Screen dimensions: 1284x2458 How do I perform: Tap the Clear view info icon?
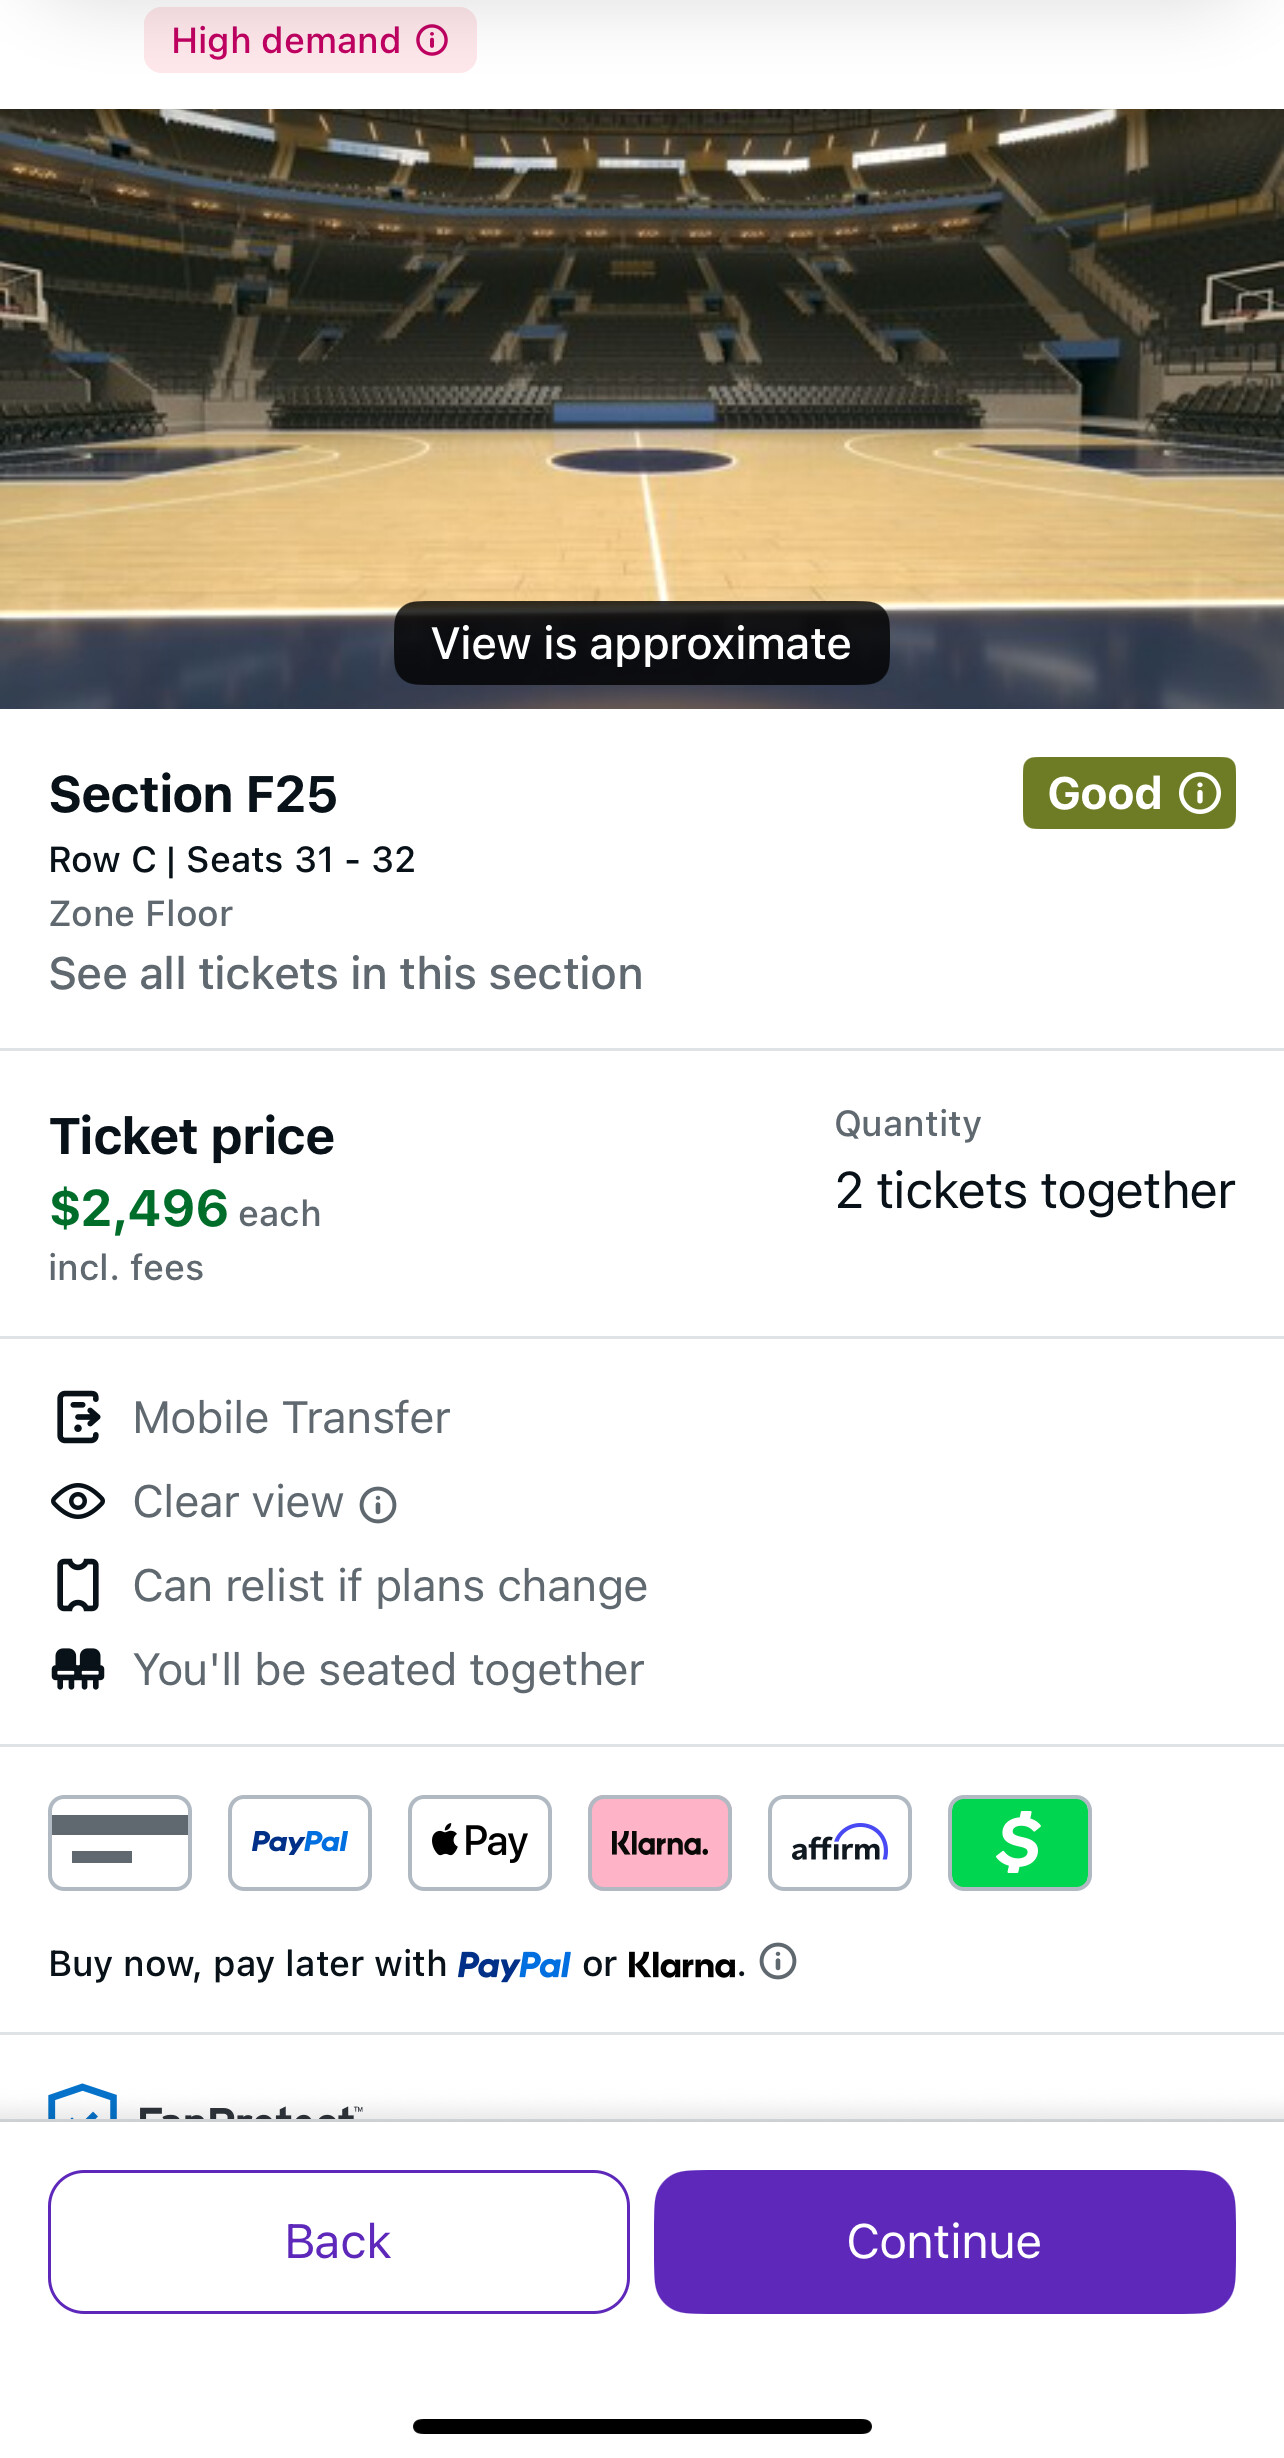pyautogui.click(x=378, y=1505)
